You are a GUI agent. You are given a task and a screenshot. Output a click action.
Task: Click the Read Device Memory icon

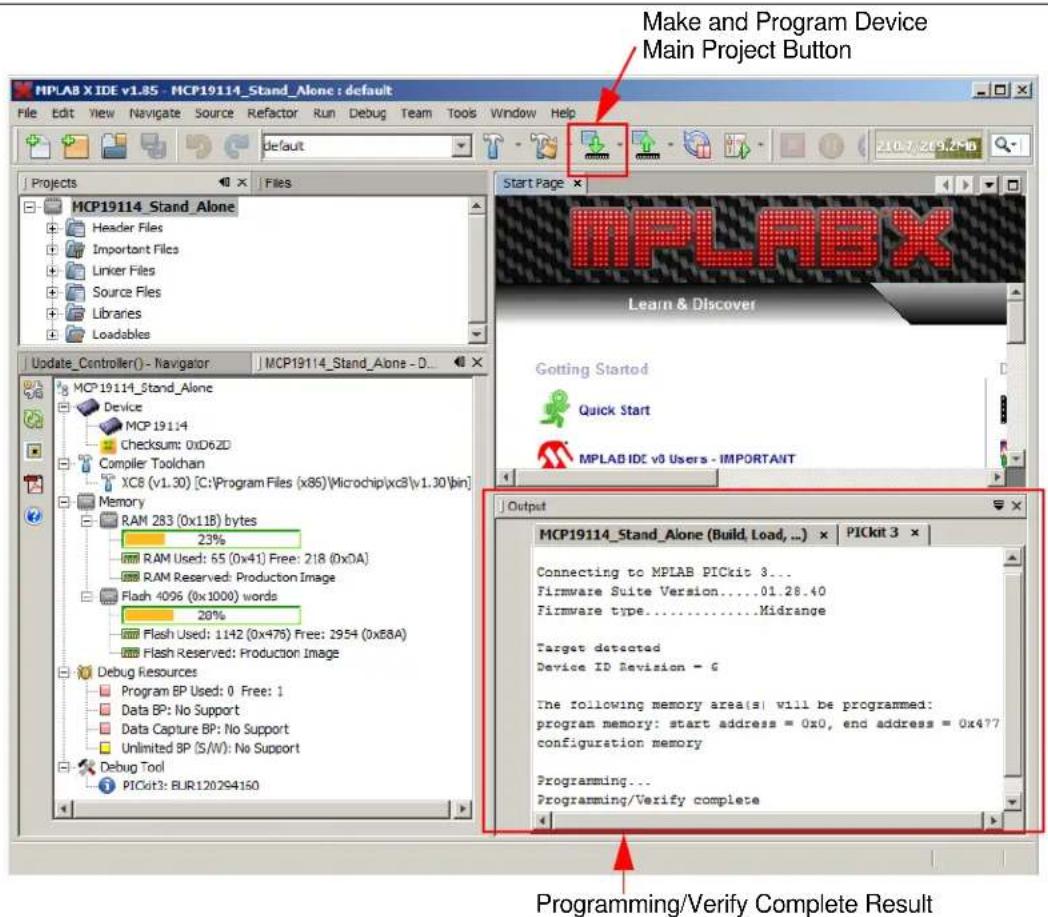646,145
